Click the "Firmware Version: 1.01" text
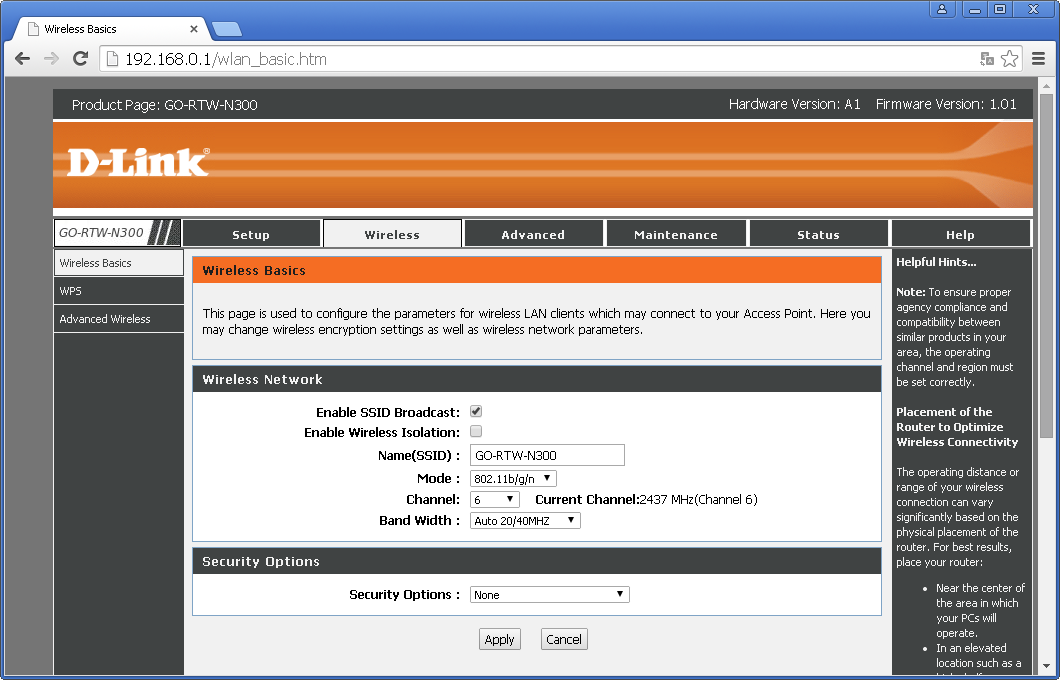 946,104
